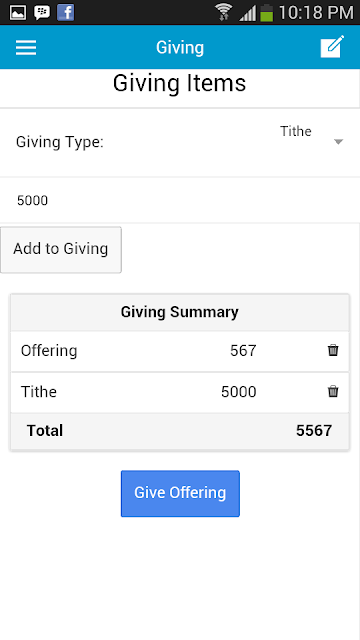
Task: Tap the picture notification icon in status bar
Action: (18, 13)
